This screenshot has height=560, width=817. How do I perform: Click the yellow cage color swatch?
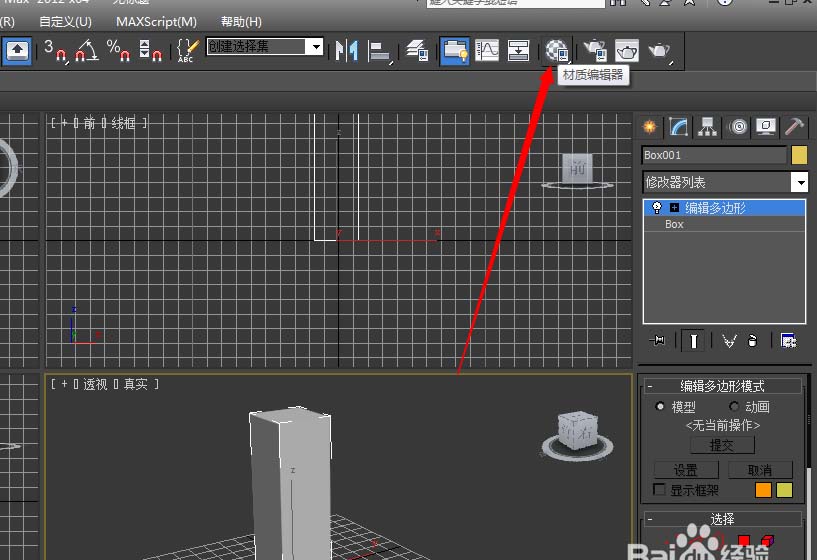pyautogui.click(x=784, y=490)
